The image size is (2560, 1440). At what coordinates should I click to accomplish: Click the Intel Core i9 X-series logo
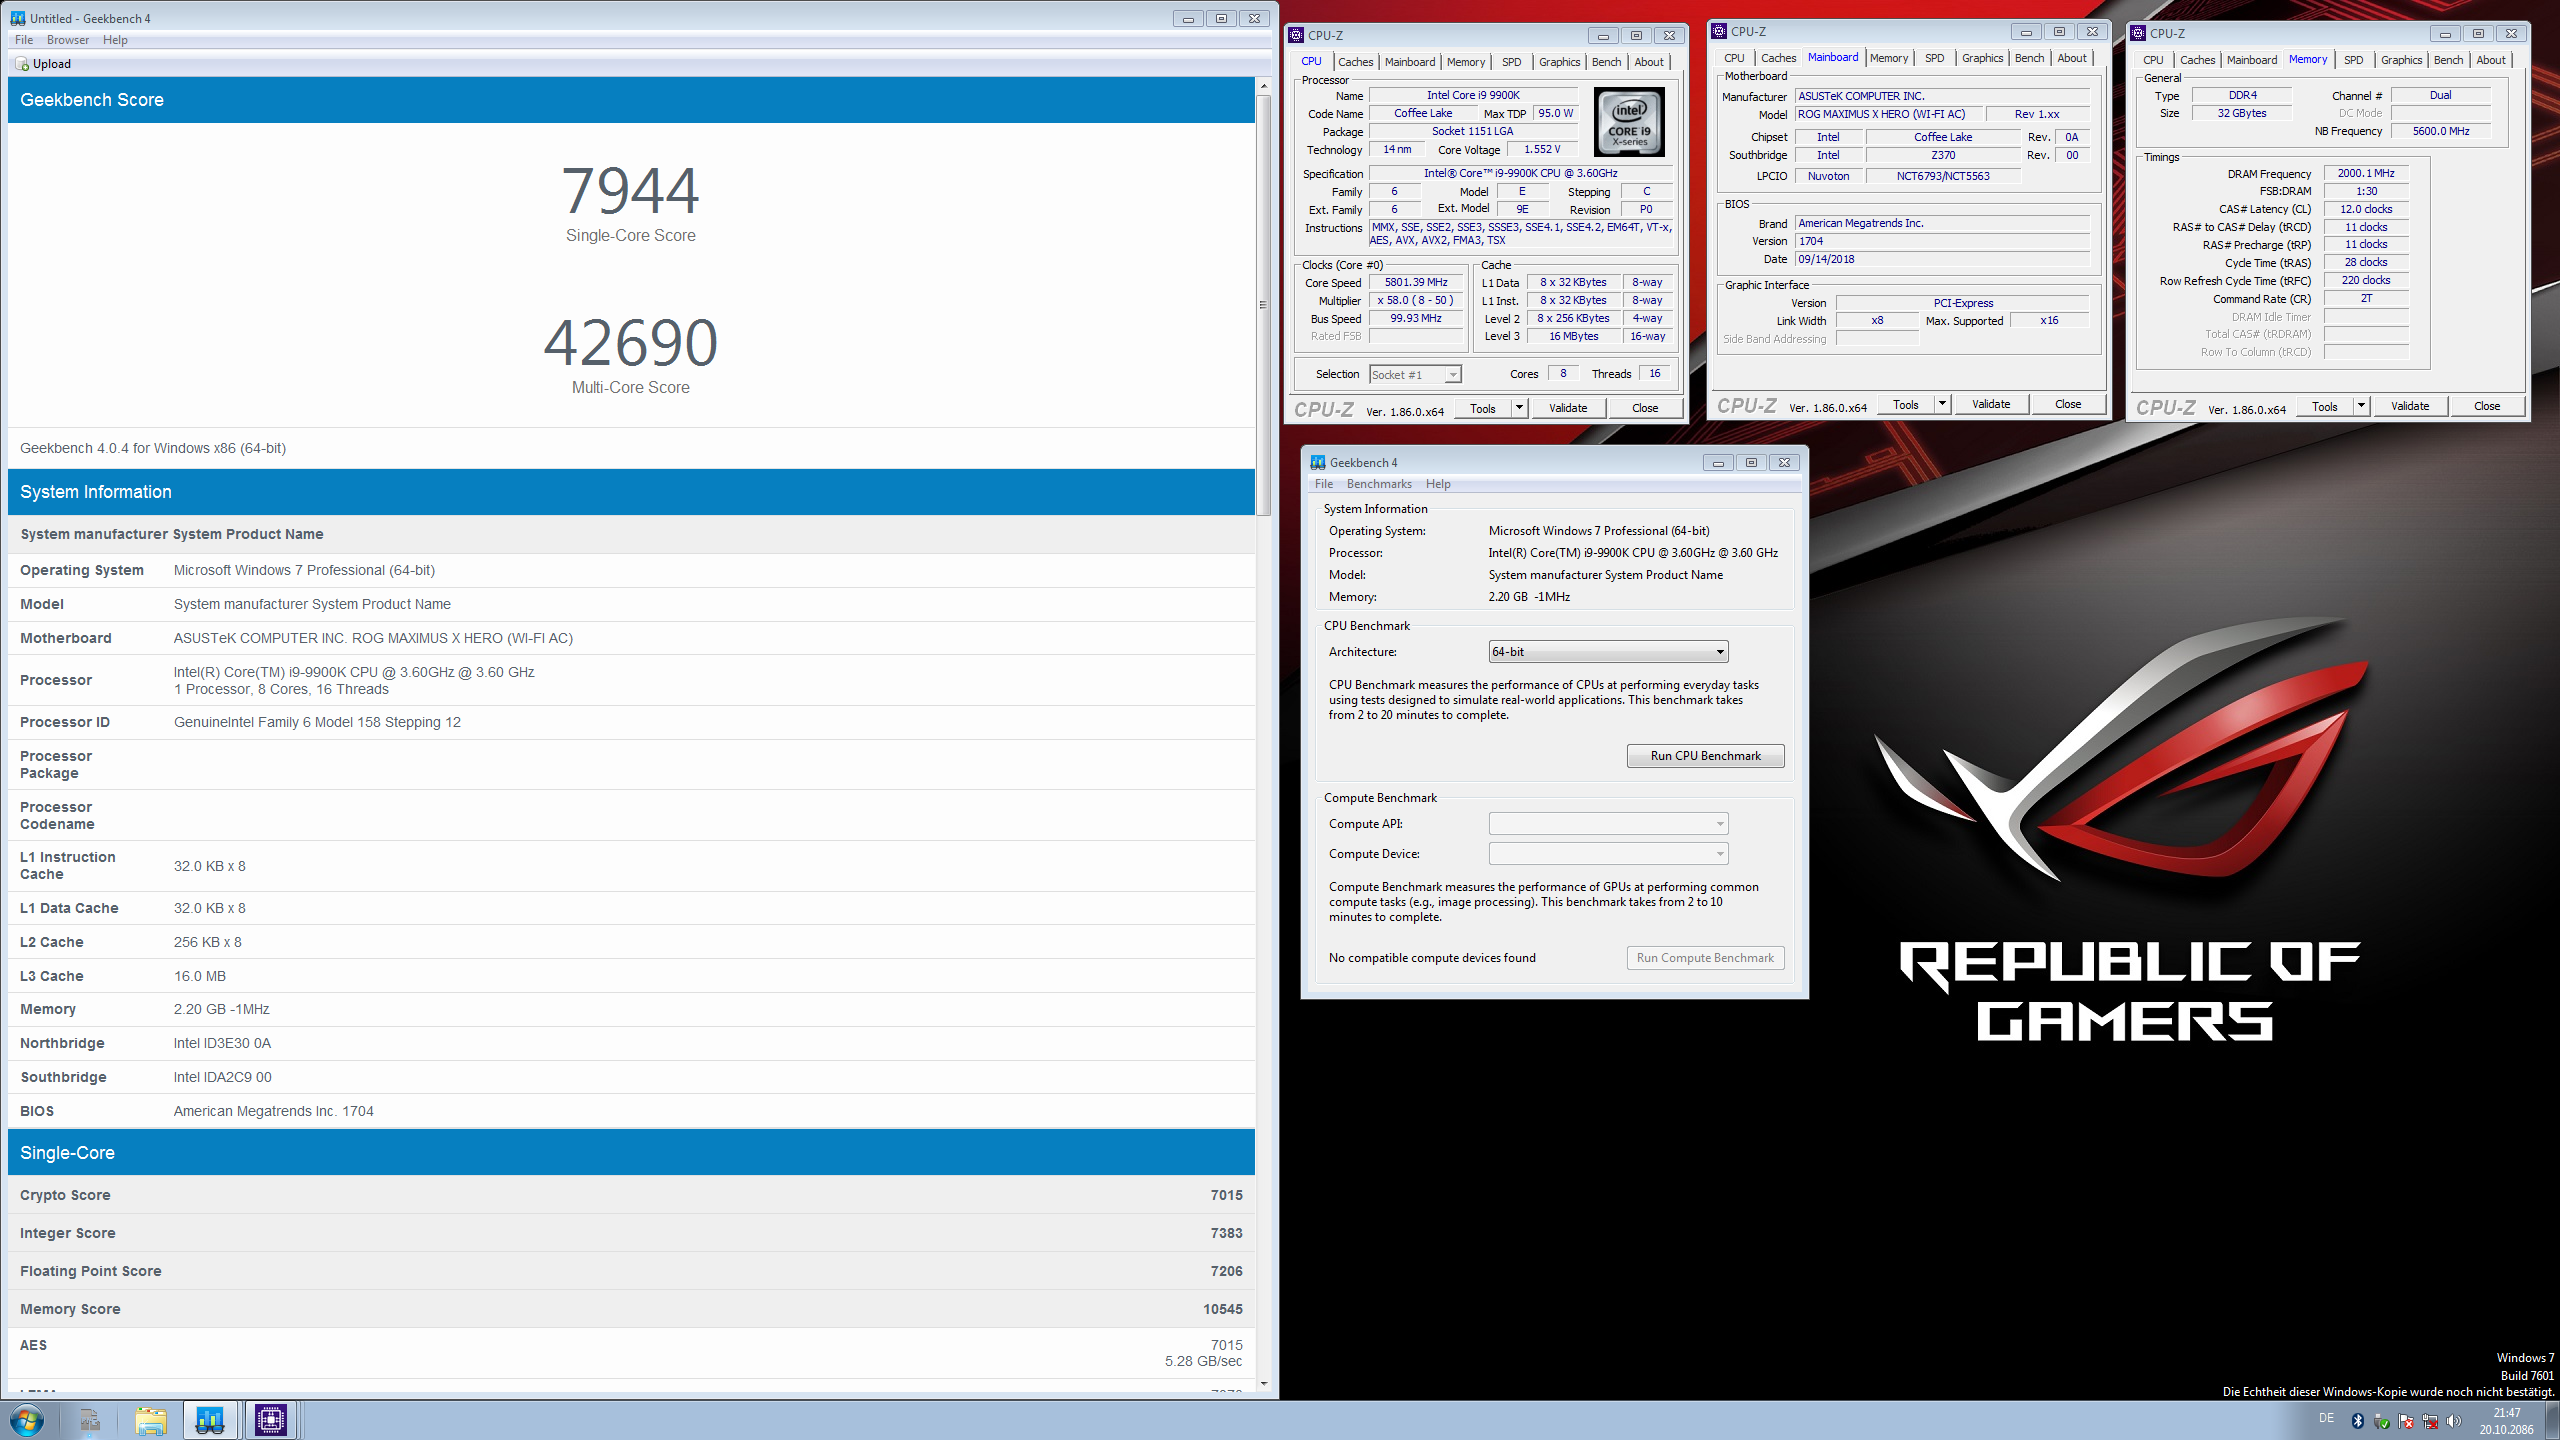coord(1629,122)
